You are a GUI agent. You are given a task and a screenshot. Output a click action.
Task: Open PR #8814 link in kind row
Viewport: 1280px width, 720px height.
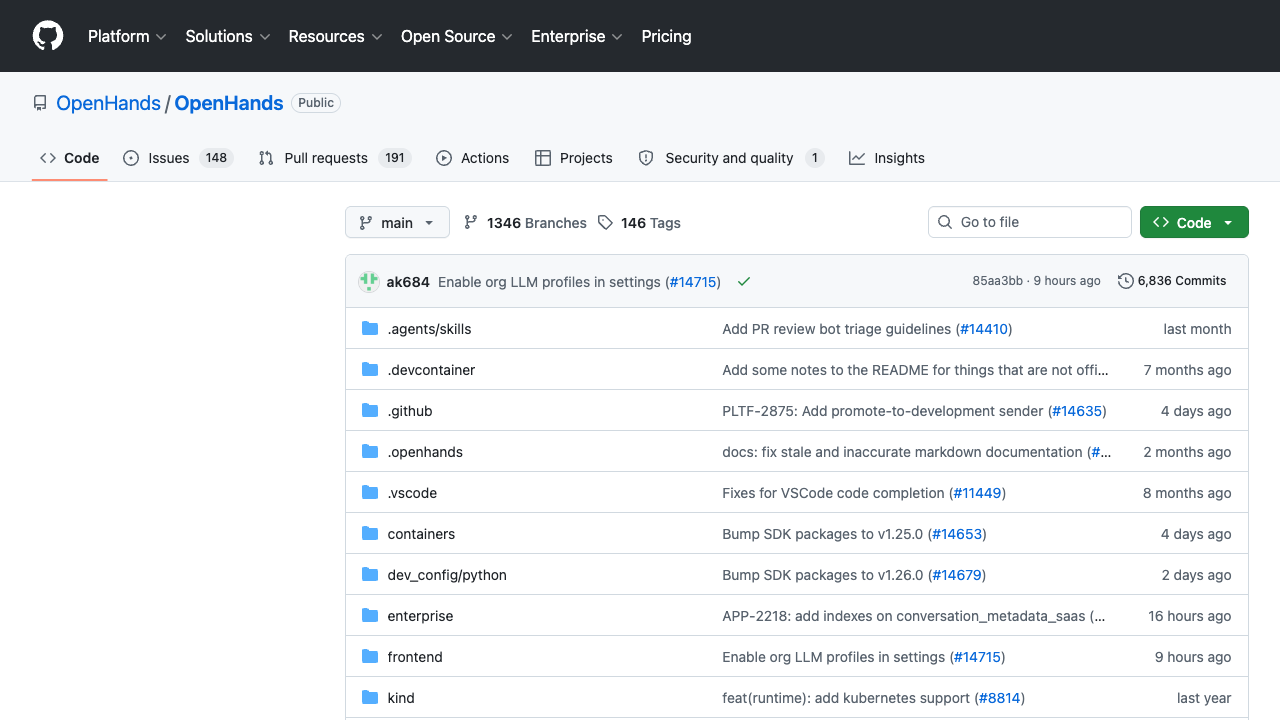tap(1000, 698)
